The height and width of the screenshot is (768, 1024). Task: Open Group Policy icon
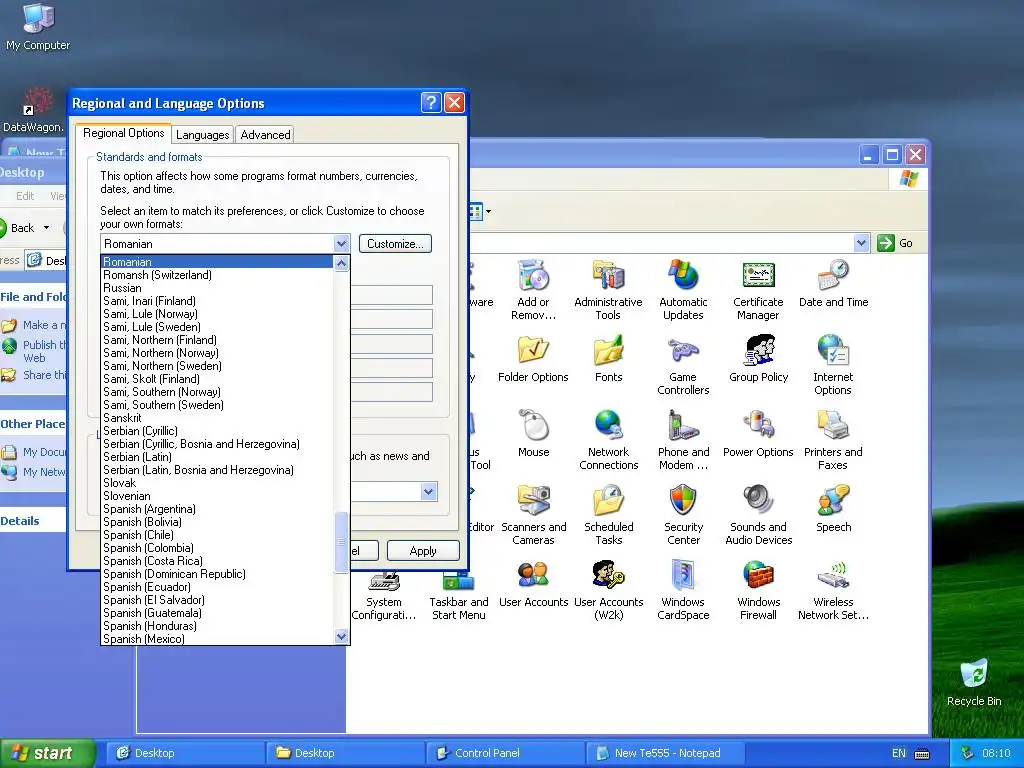coord(758,359)
